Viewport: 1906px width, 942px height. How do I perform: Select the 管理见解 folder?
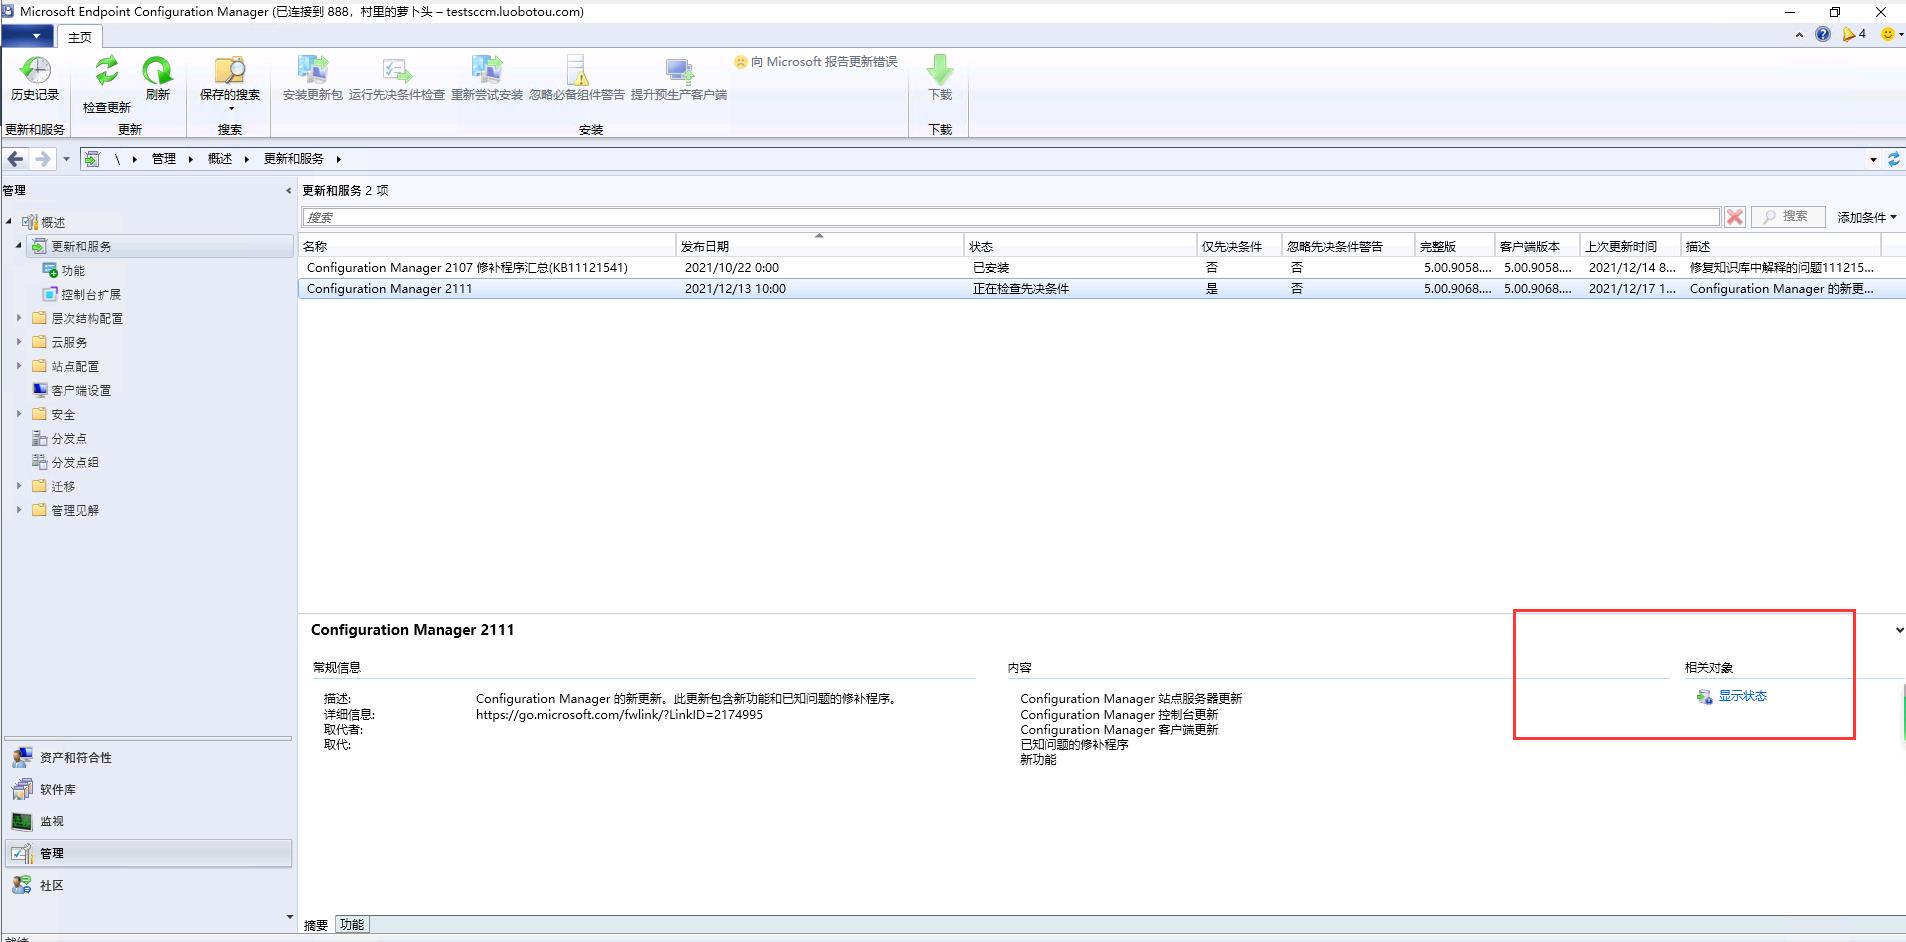(75, 510)
